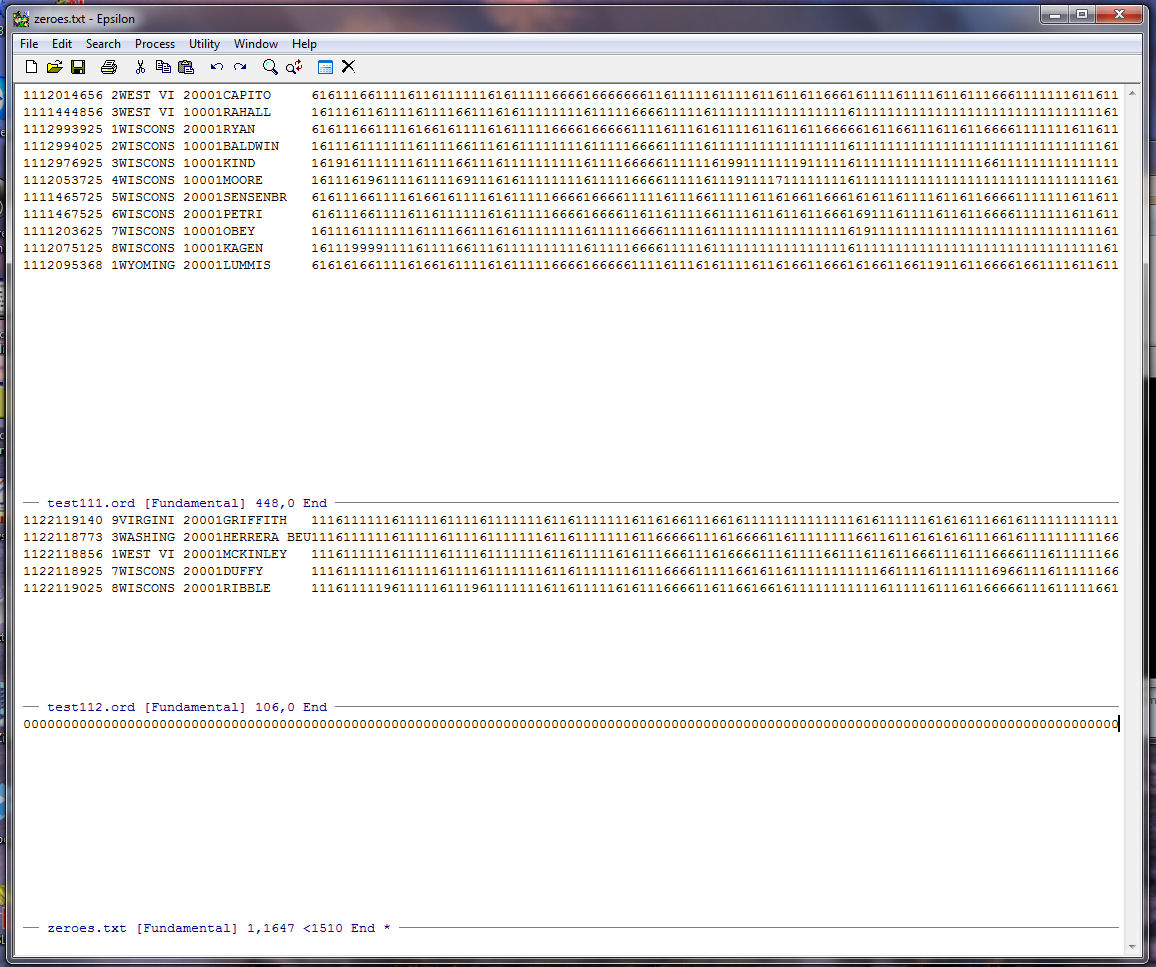Click the line of zeroes in zeroes.txt

570,724
